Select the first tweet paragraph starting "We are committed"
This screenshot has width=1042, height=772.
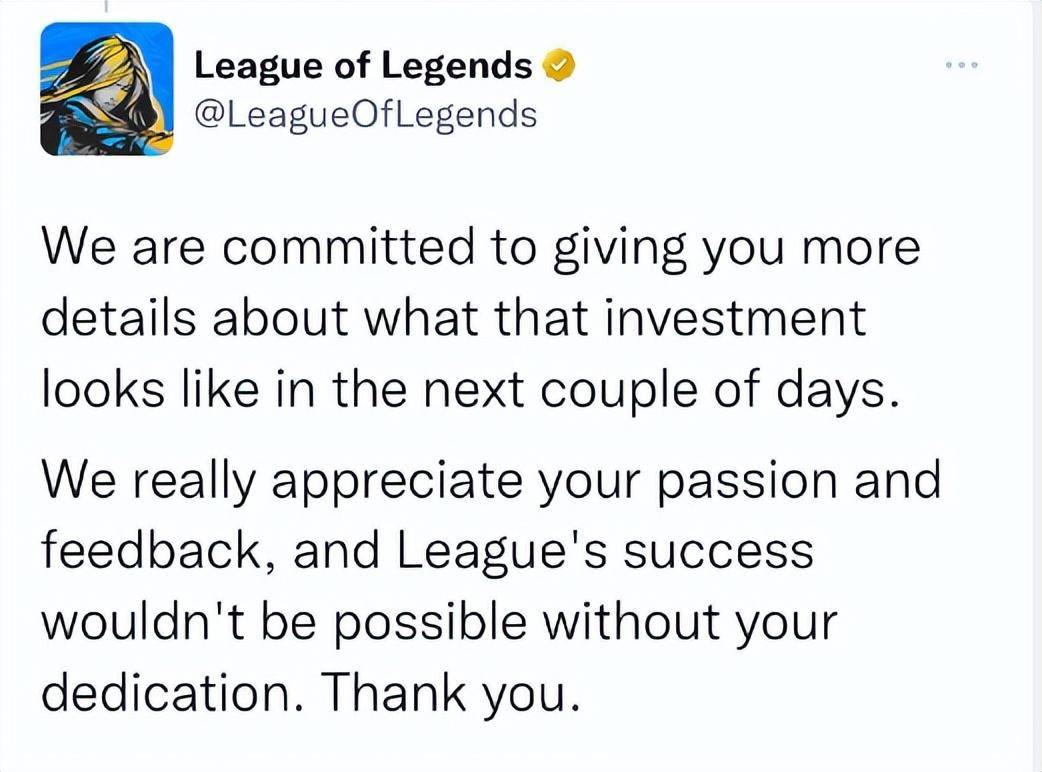coord(481,316)
